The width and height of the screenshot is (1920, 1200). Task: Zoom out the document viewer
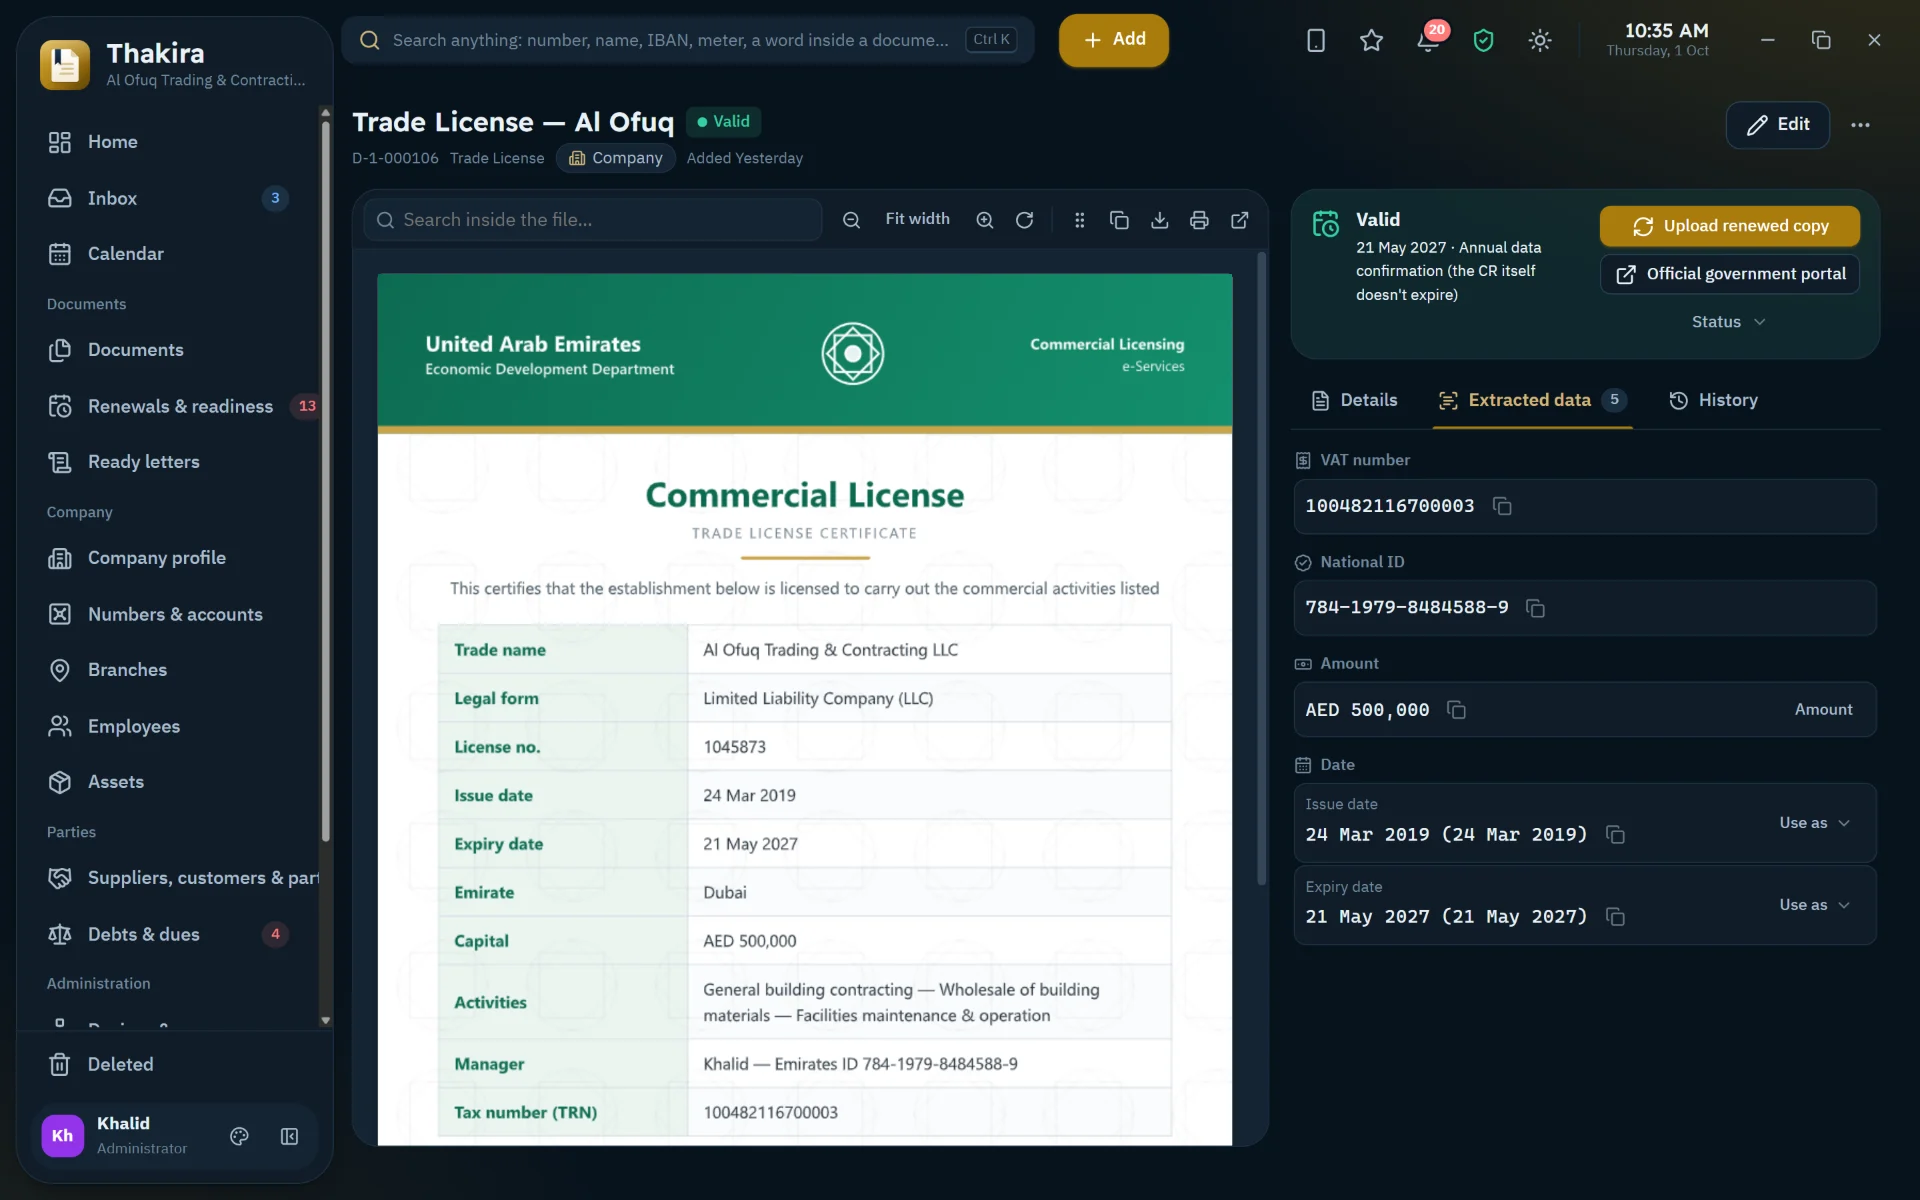851,220
